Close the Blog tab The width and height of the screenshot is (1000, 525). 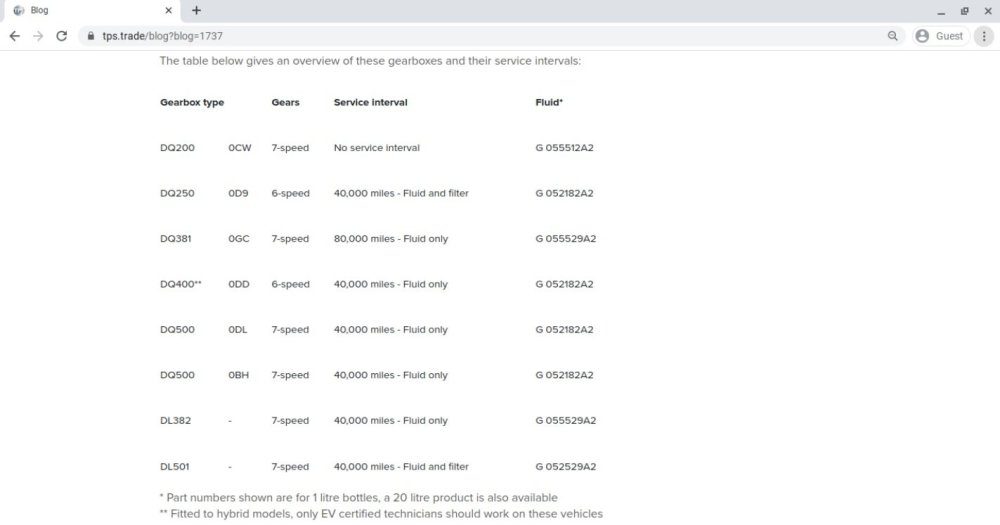tap(168, 11)
